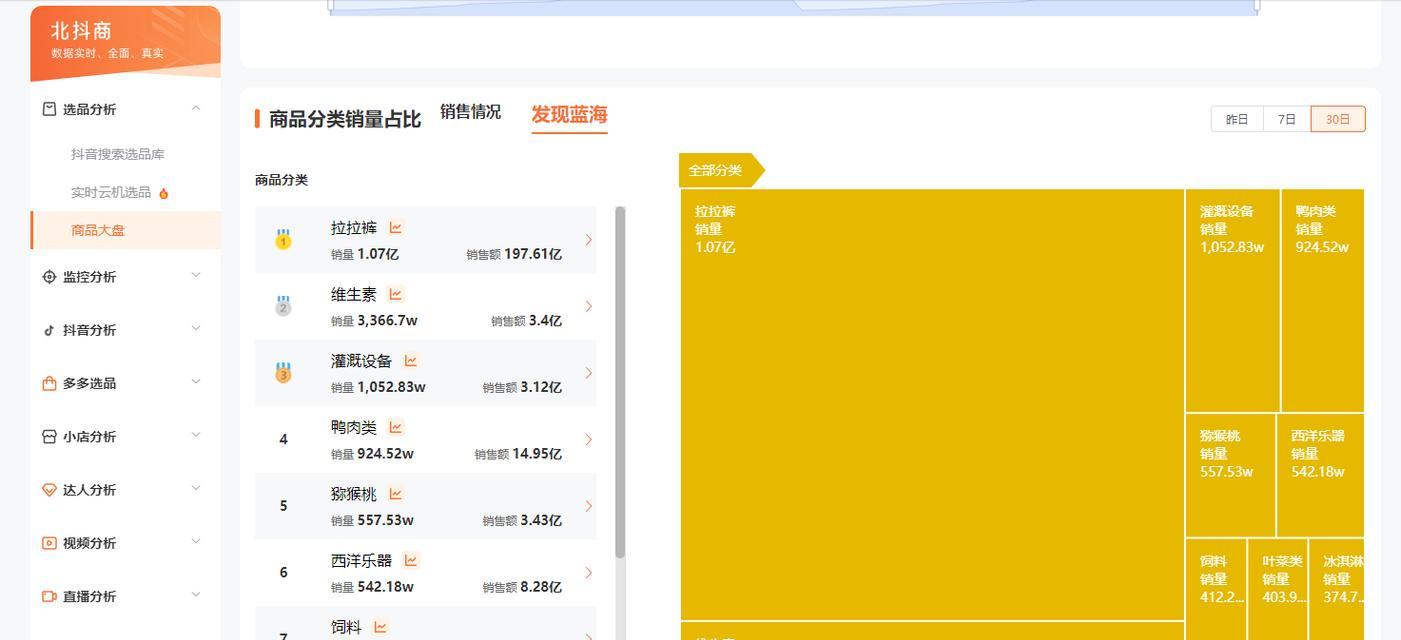Click the 监控分析 crosshair icon
Viewport: 1401px width, 640px height.
tap(49, 277)
